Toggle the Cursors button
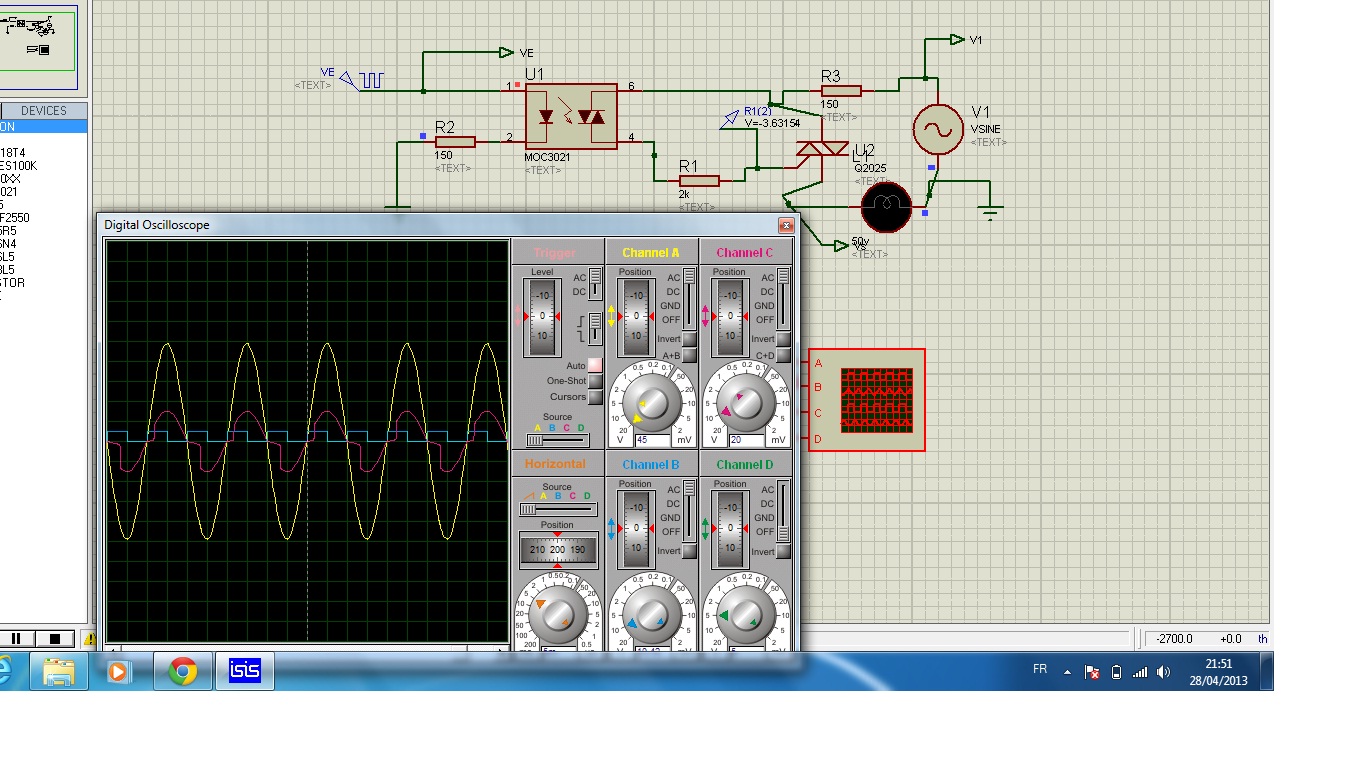 (x=595, y=397)
